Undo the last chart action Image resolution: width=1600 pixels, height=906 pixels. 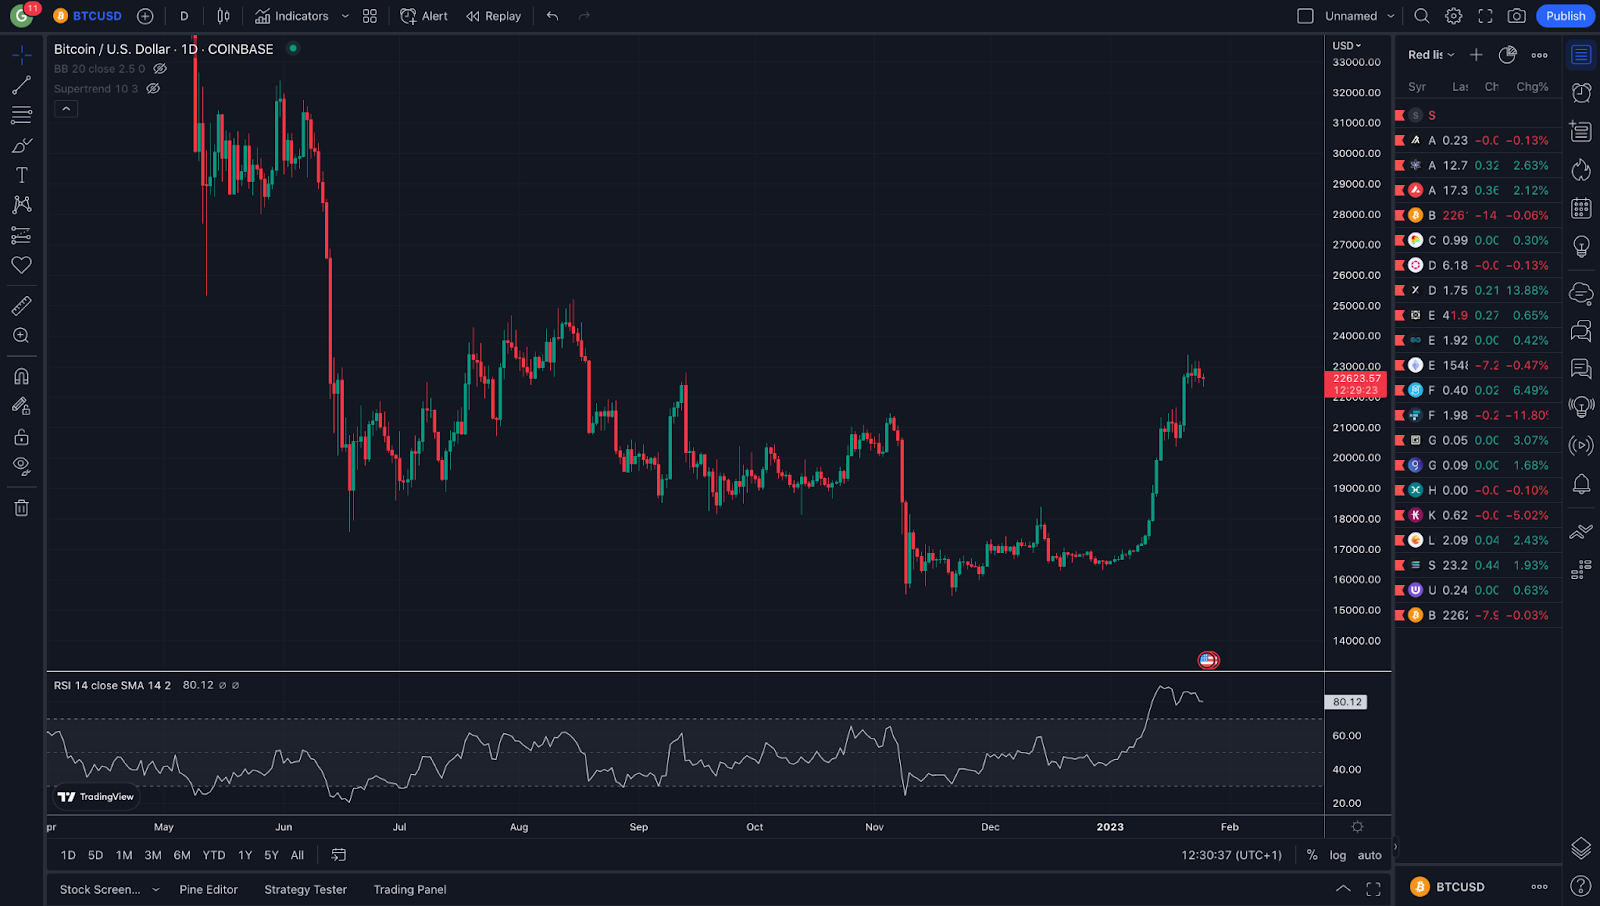coord(552,16)
